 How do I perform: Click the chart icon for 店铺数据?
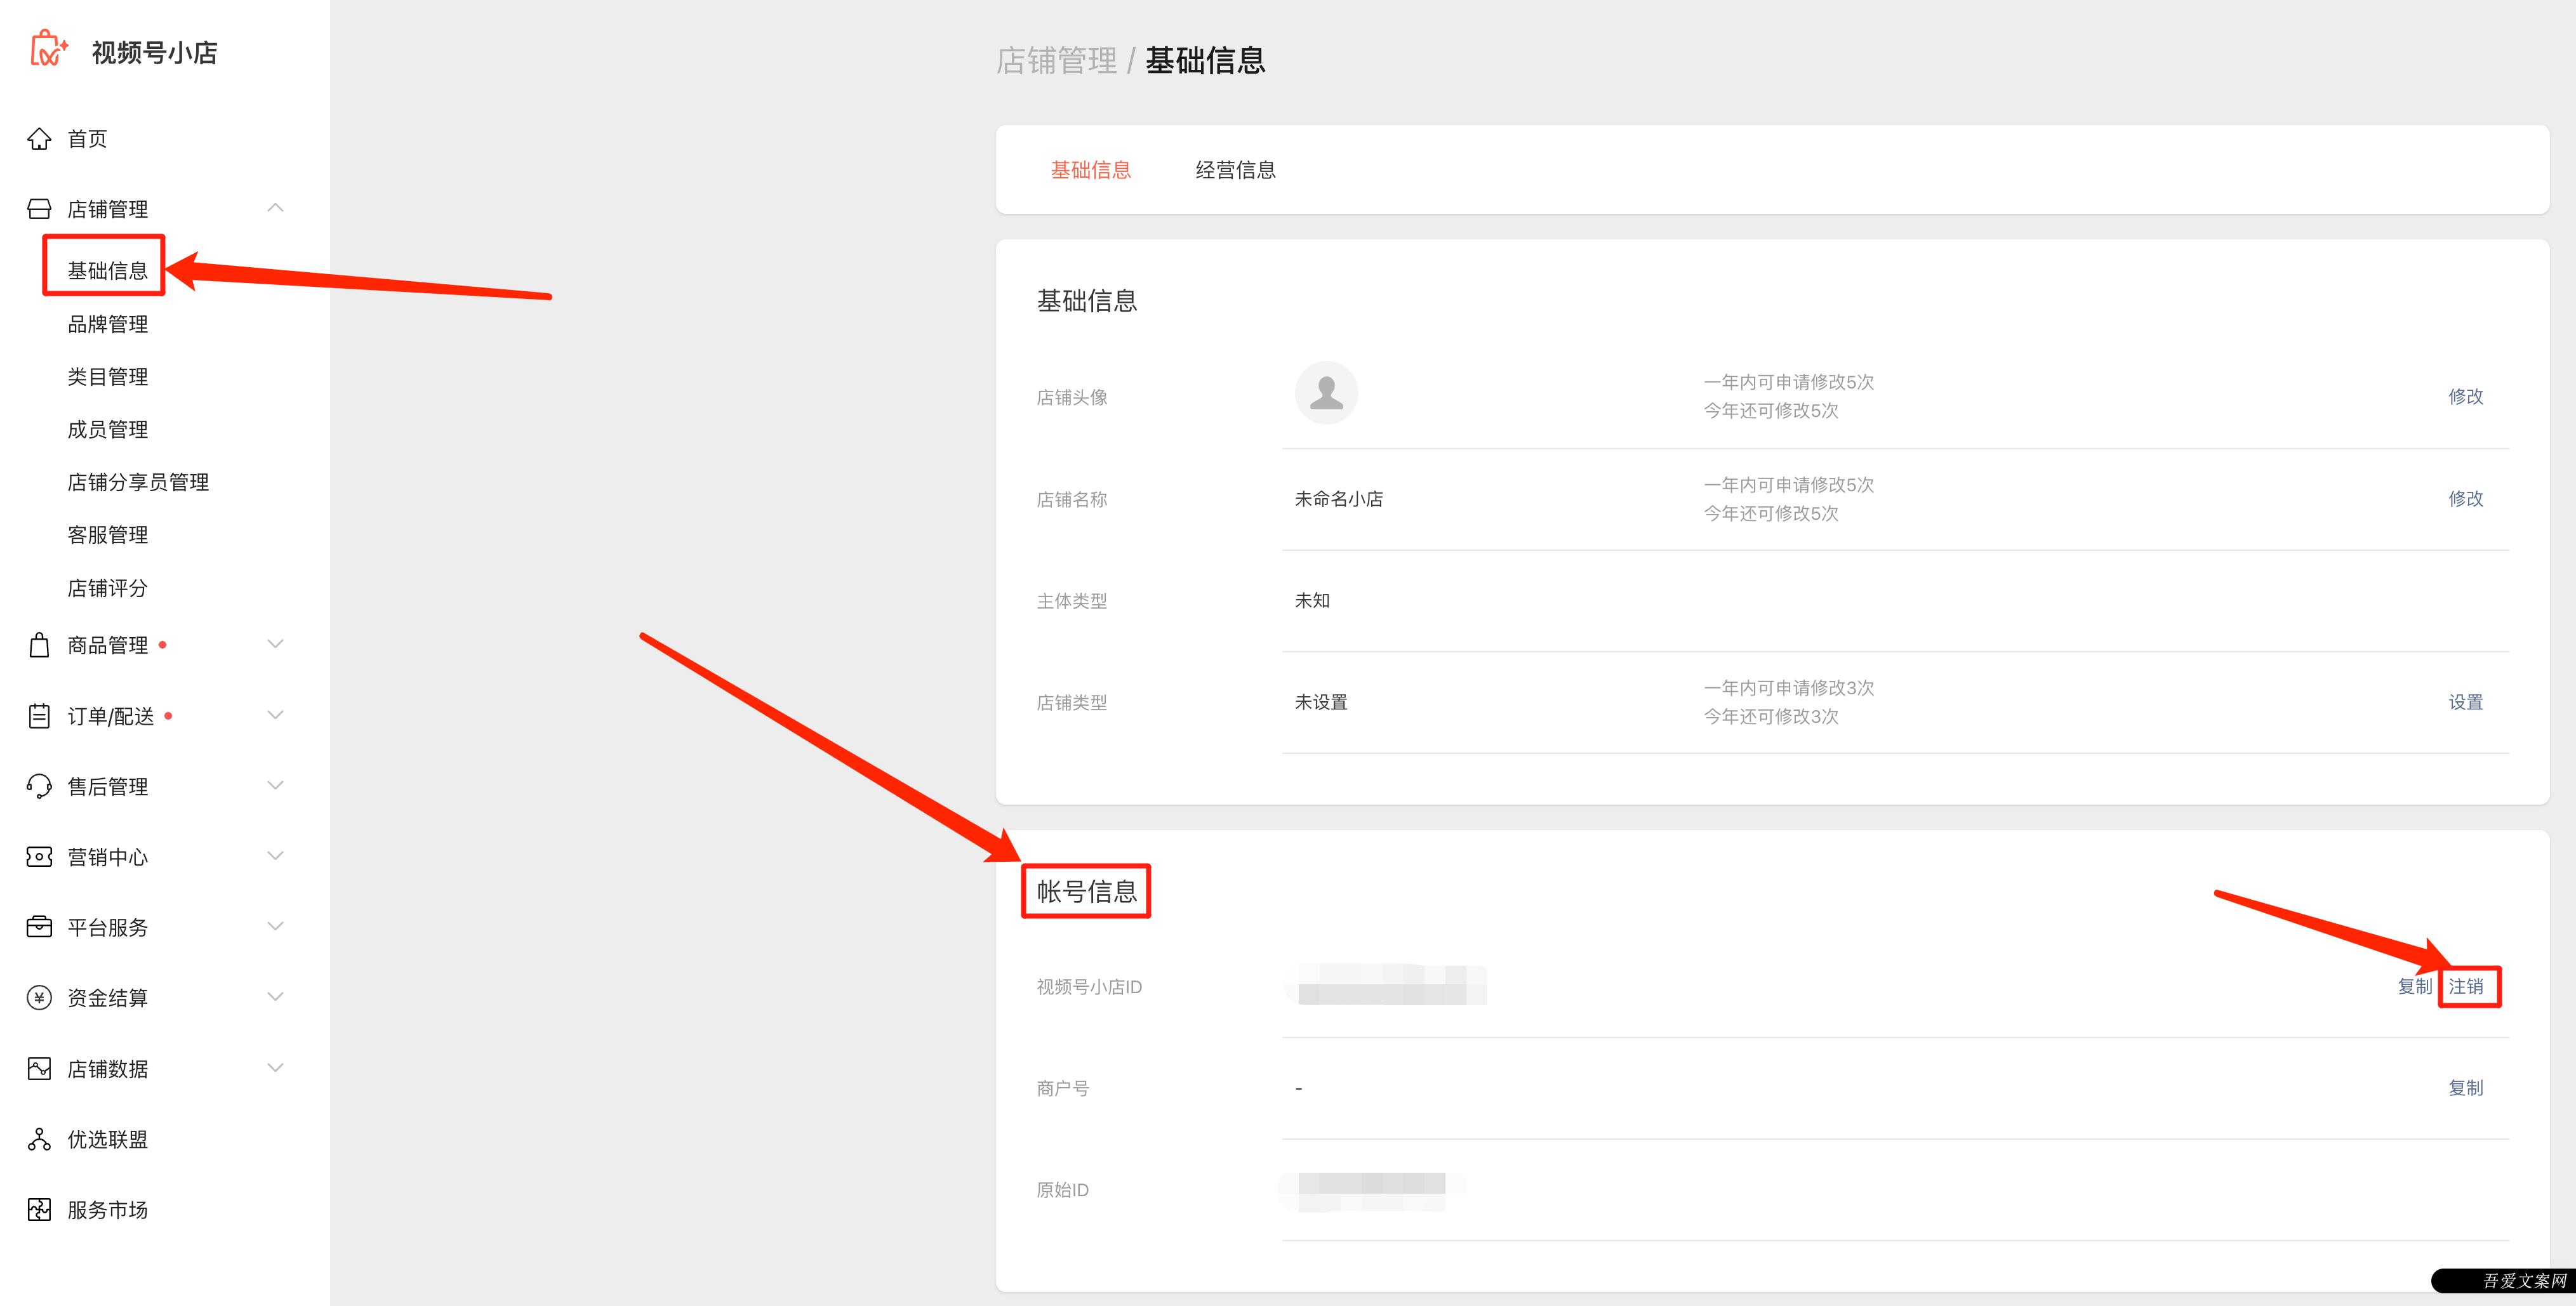39,1069
